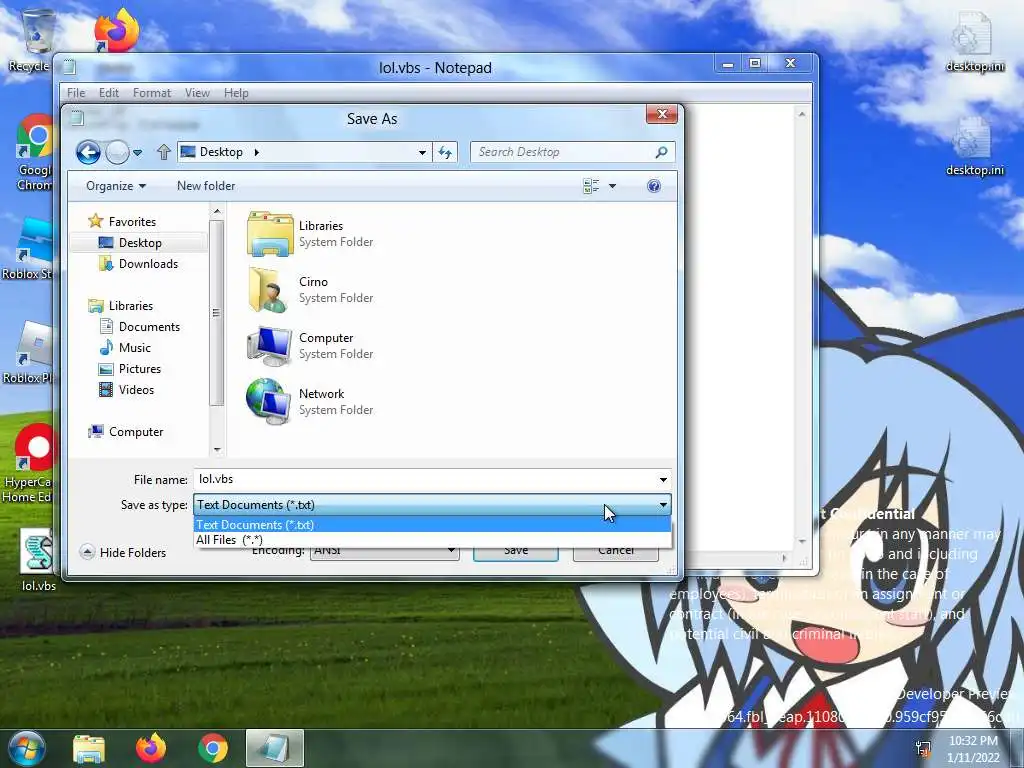Select the lower desktop.ini file icon

[x=974, y=147]
